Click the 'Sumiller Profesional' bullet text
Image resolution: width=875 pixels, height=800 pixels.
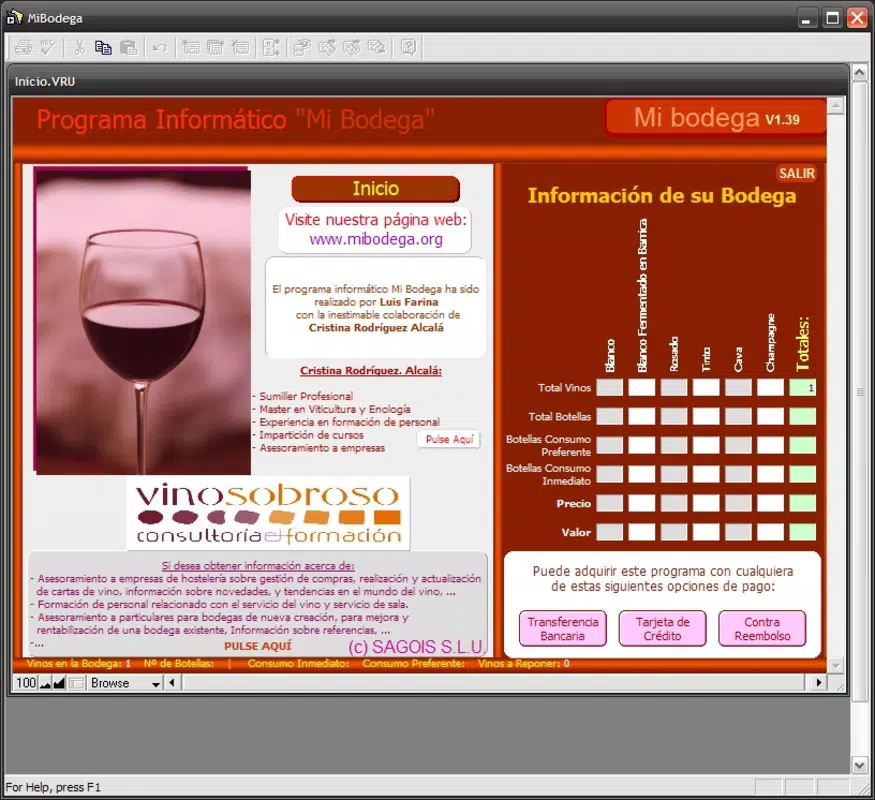(x=306, y=396)
